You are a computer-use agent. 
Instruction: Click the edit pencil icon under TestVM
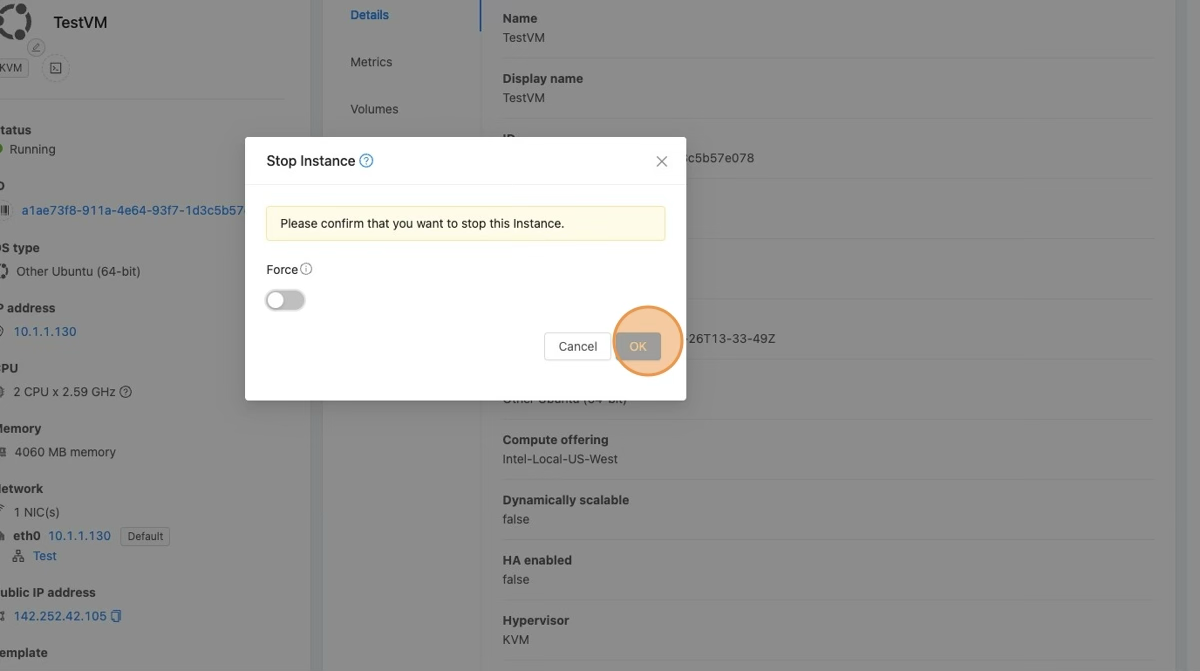(x=36, y=47)
